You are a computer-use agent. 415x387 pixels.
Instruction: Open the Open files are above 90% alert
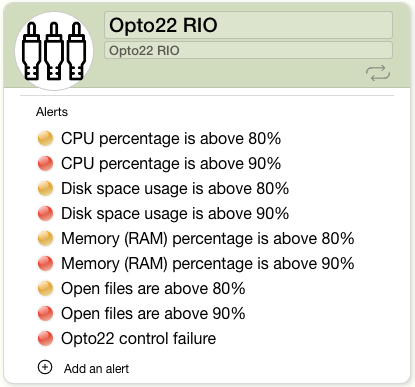click(x=153, y=313)
